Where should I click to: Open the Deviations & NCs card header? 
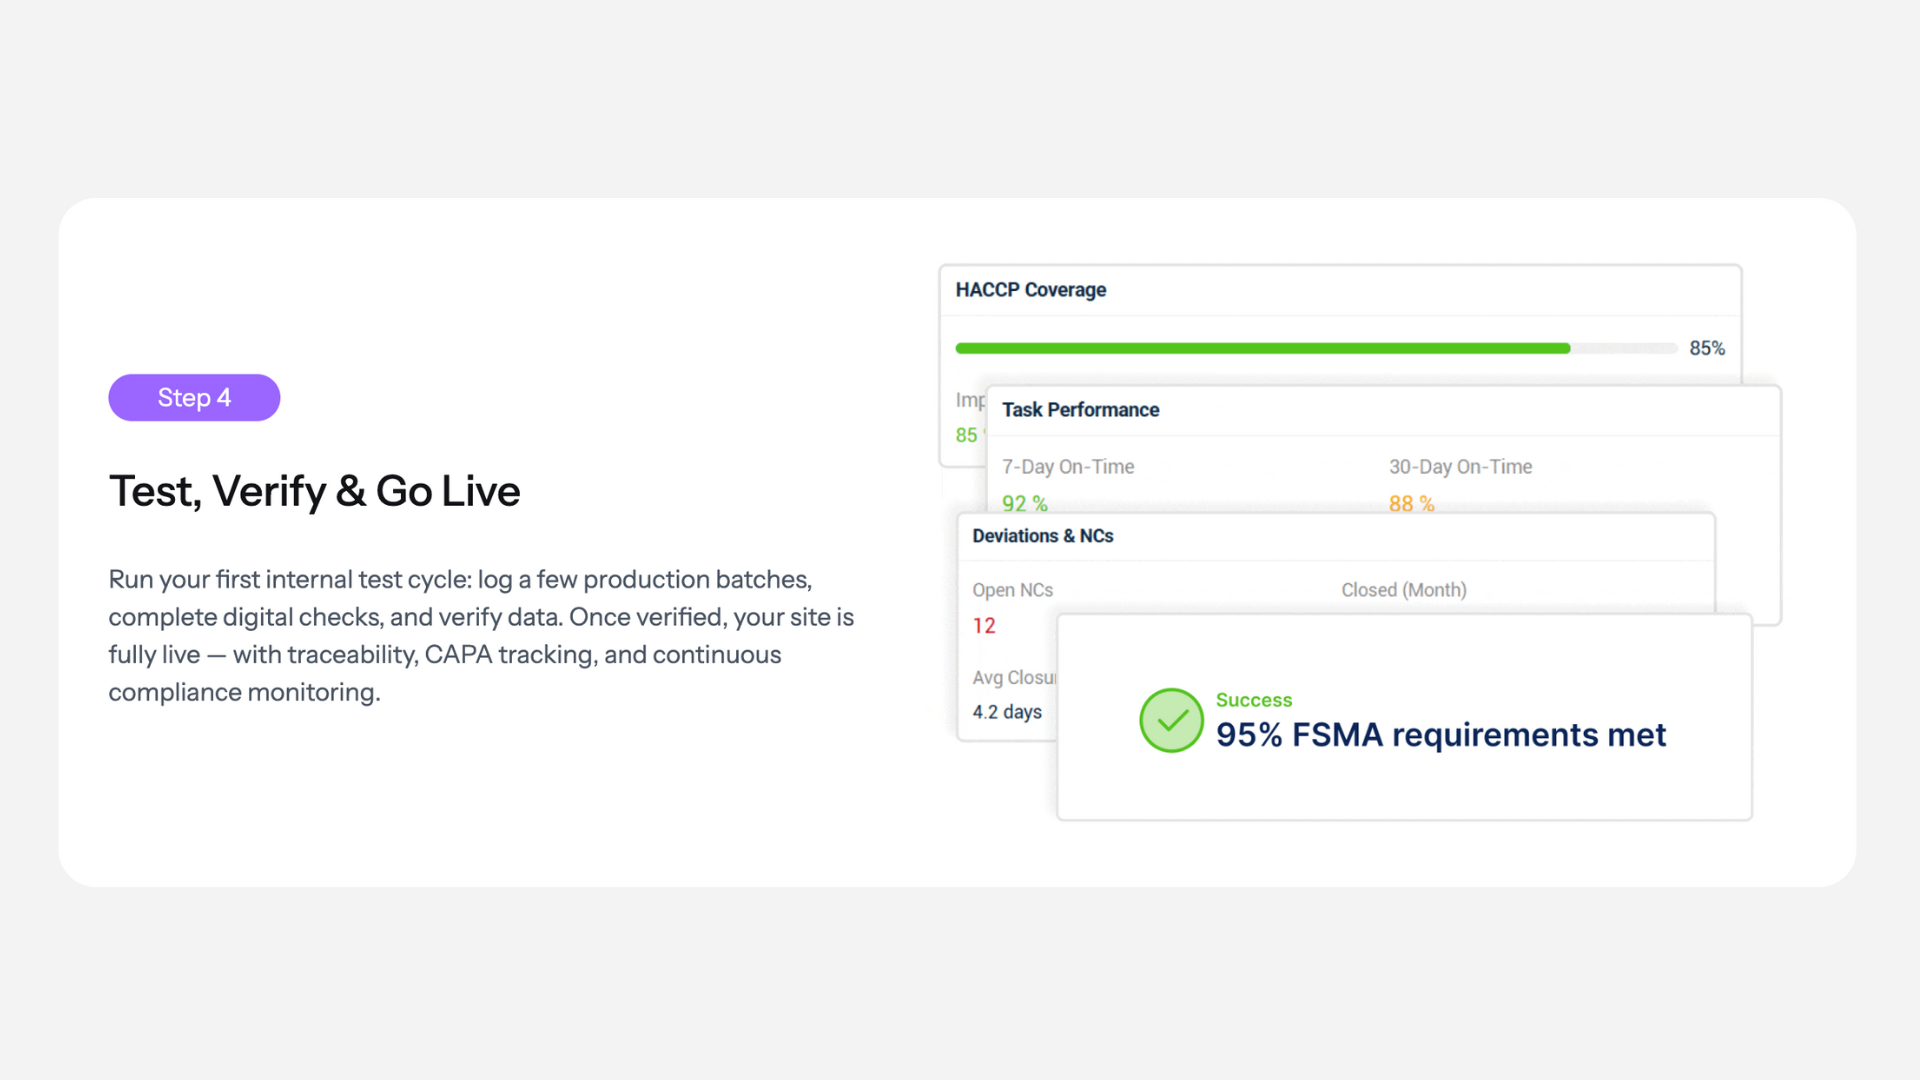point(1042,536)
